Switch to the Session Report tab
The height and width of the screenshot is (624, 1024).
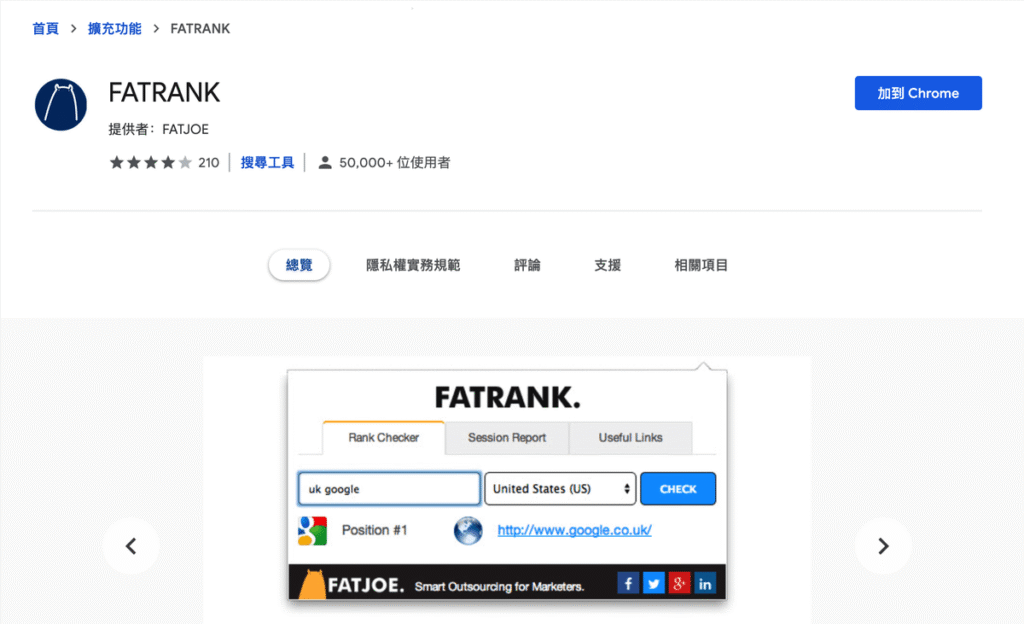tap(507, 438)
